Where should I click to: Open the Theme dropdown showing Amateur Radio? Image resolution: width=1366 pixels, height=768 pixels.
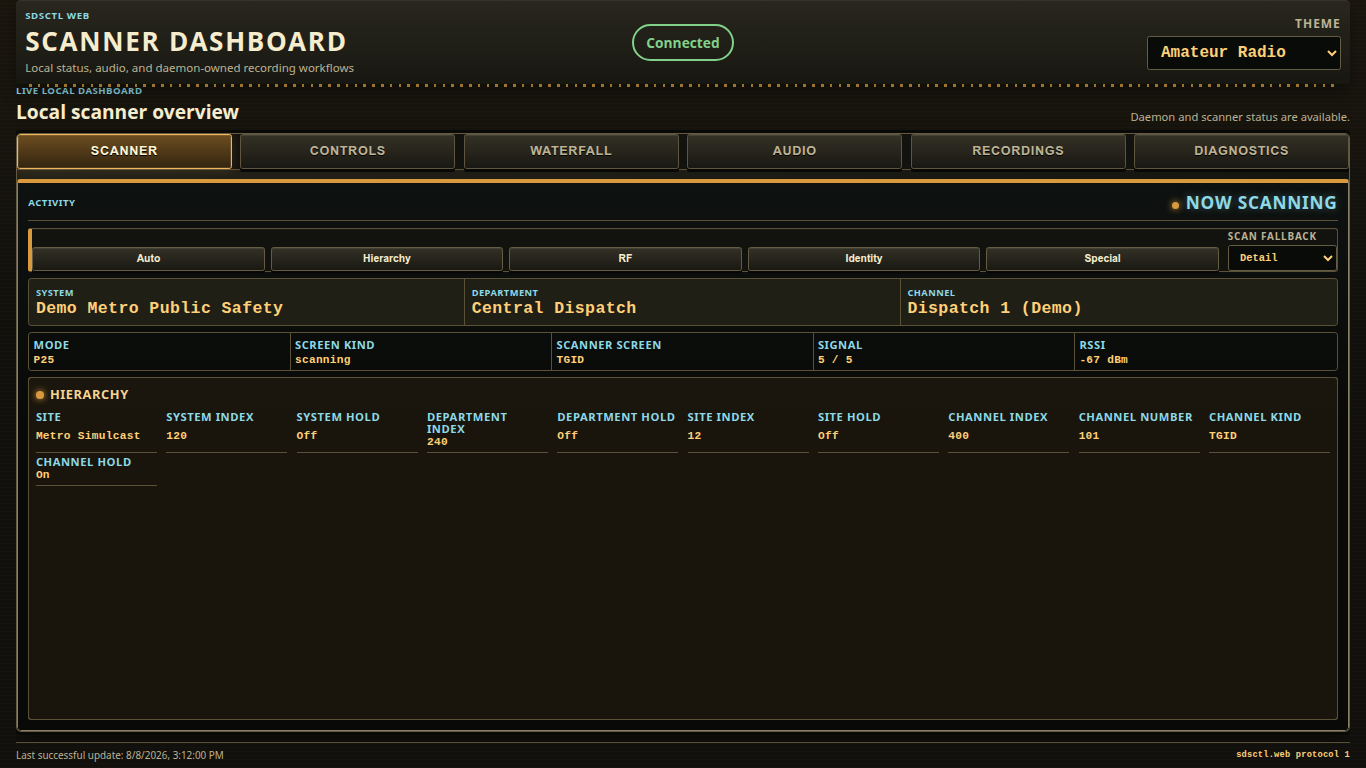(x=1243, y=53)
